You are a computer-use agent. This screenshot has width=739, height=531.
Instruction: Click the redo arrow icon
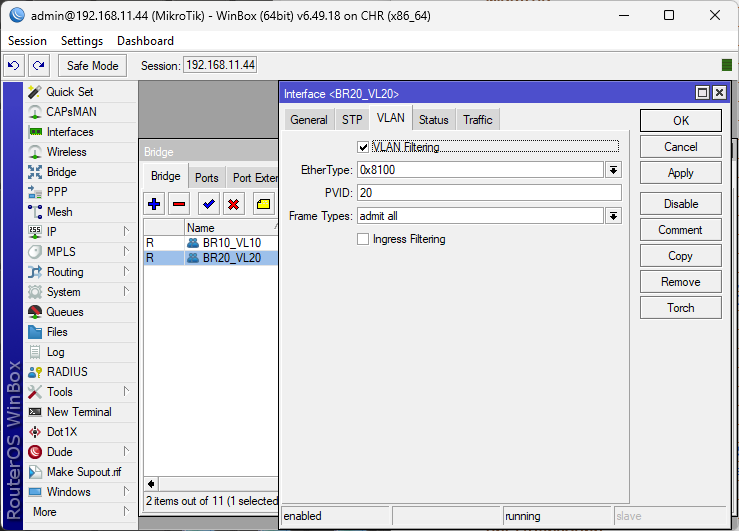click(38, 66)
